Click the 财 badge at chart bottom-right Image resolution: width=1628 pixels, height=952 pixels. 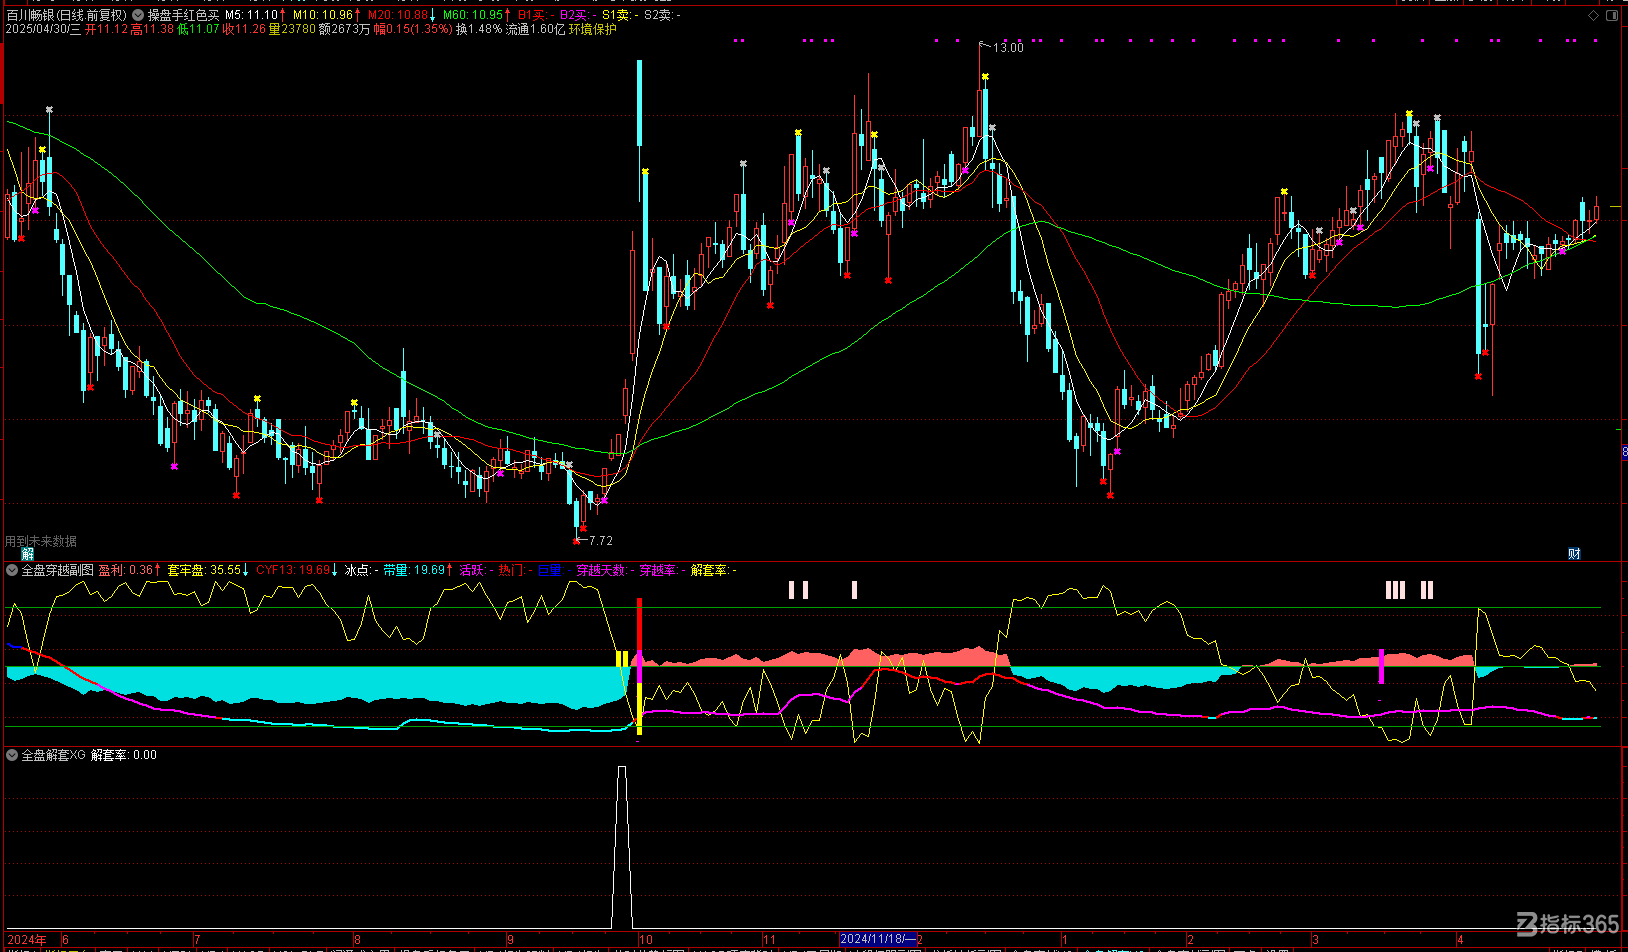click(1574, 554)
